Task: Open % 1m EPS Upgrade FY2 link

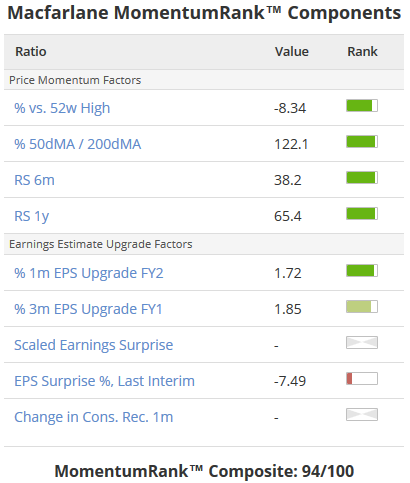Action: (x=89, y=273)
